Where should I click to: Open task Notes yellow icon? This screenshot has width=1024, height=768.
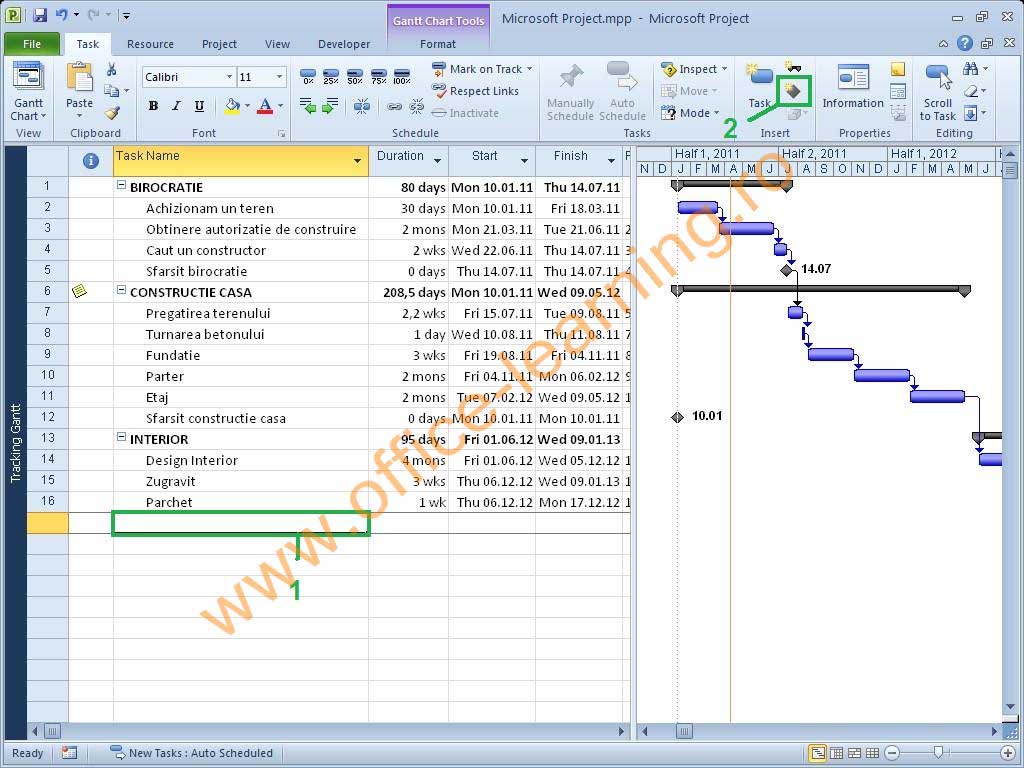click(898, 69)
